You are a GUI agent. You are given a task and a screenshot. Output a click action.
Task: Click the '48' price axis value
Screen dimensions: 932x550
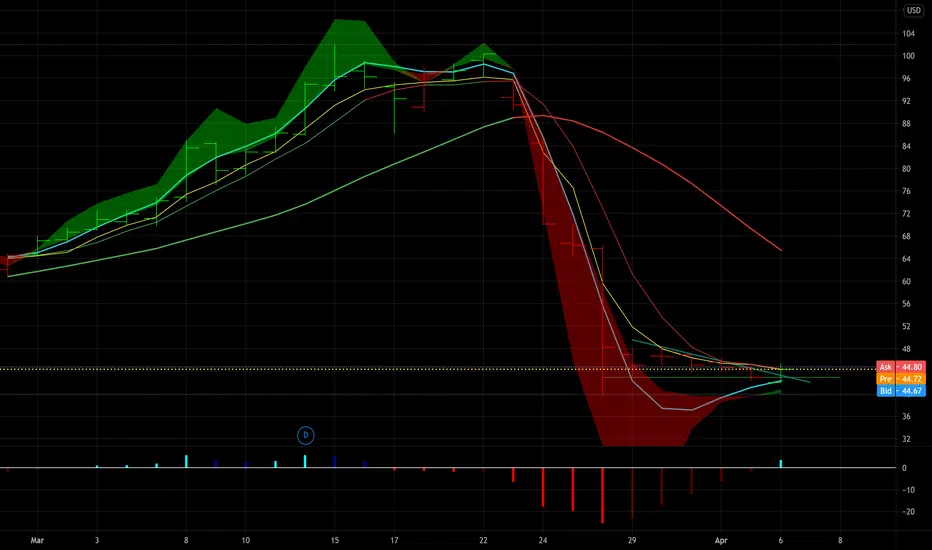(x=906, y=349)
